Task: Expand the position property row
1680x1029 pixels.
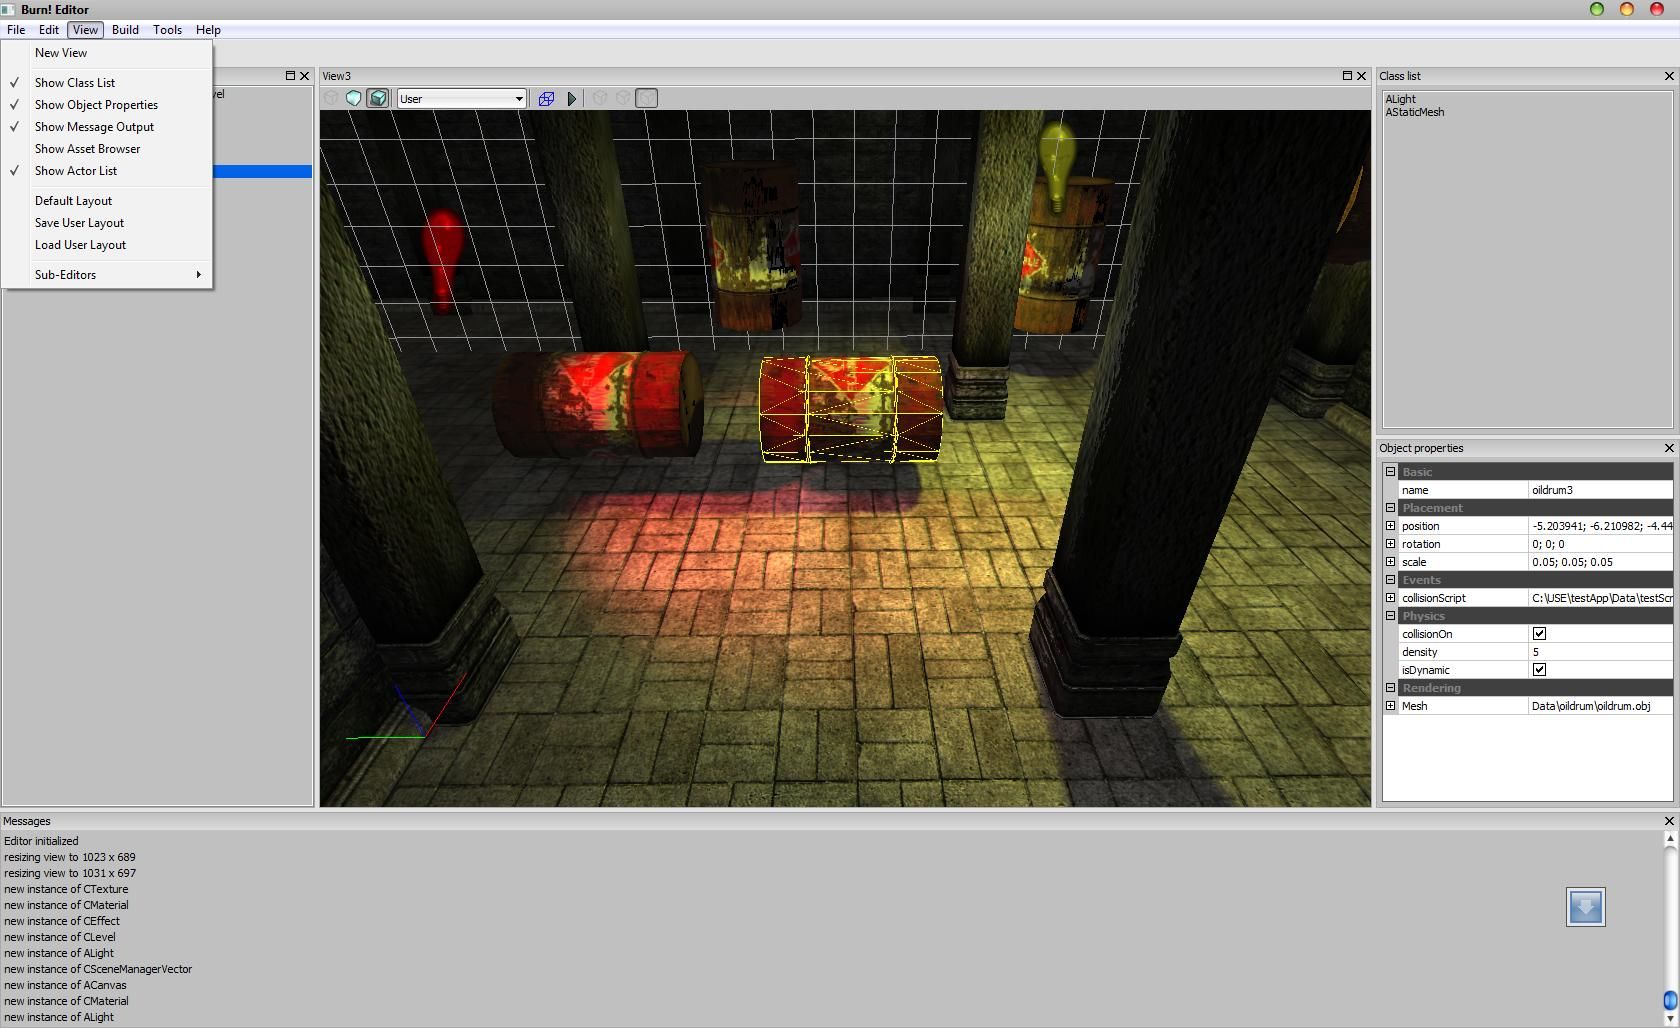Action: [x=1391, y=525]
